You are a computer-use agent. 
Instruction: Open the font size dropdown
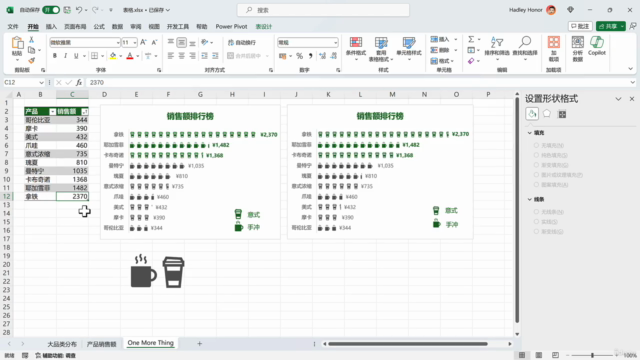click(135, 42)
